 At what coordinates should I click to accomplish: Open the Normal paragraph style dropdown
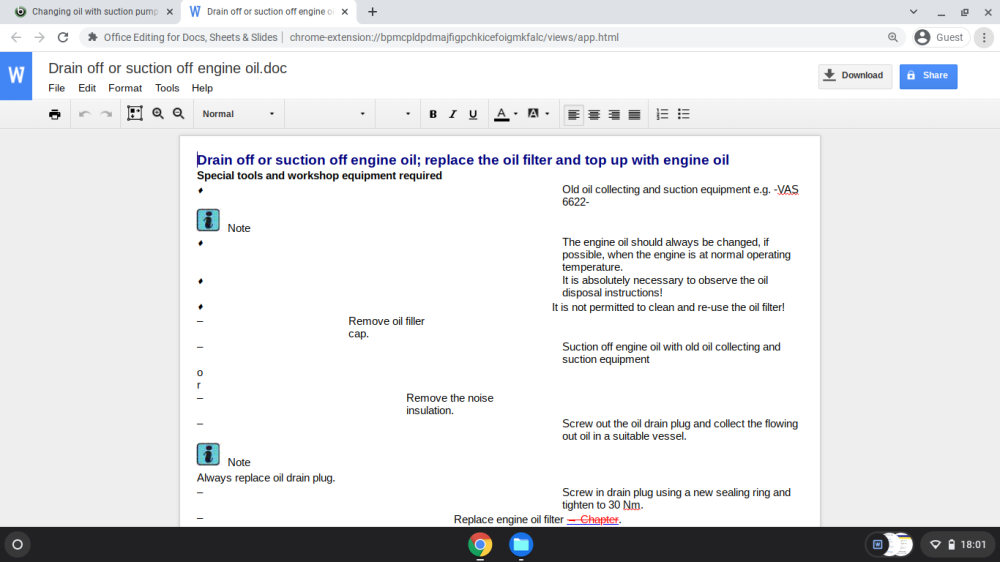pyautogui.click(x=238, y=114)
